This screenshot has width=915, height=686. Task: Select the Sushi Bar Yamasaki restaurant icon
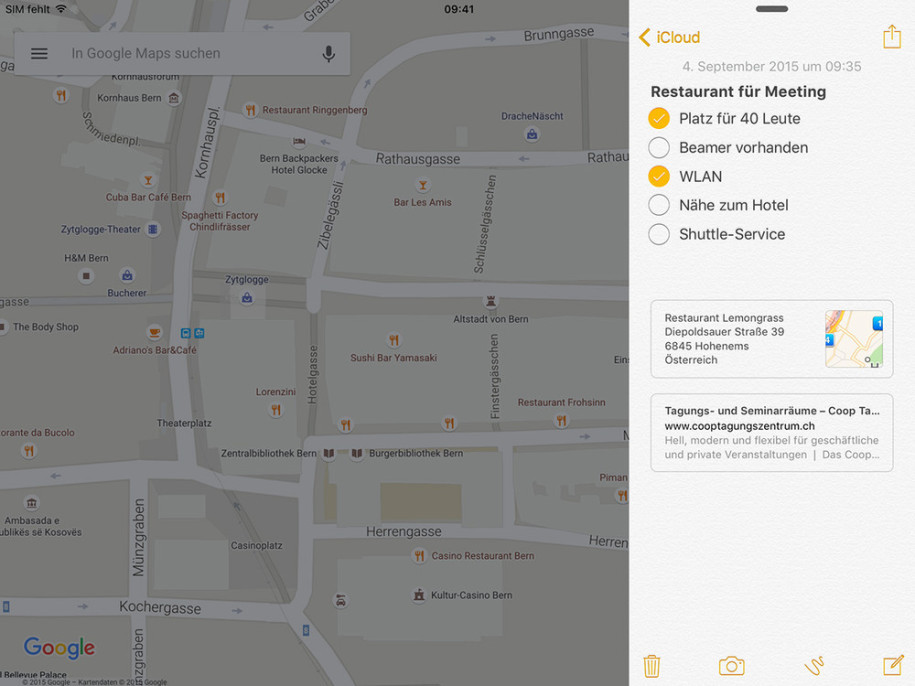tap(394, 340)
